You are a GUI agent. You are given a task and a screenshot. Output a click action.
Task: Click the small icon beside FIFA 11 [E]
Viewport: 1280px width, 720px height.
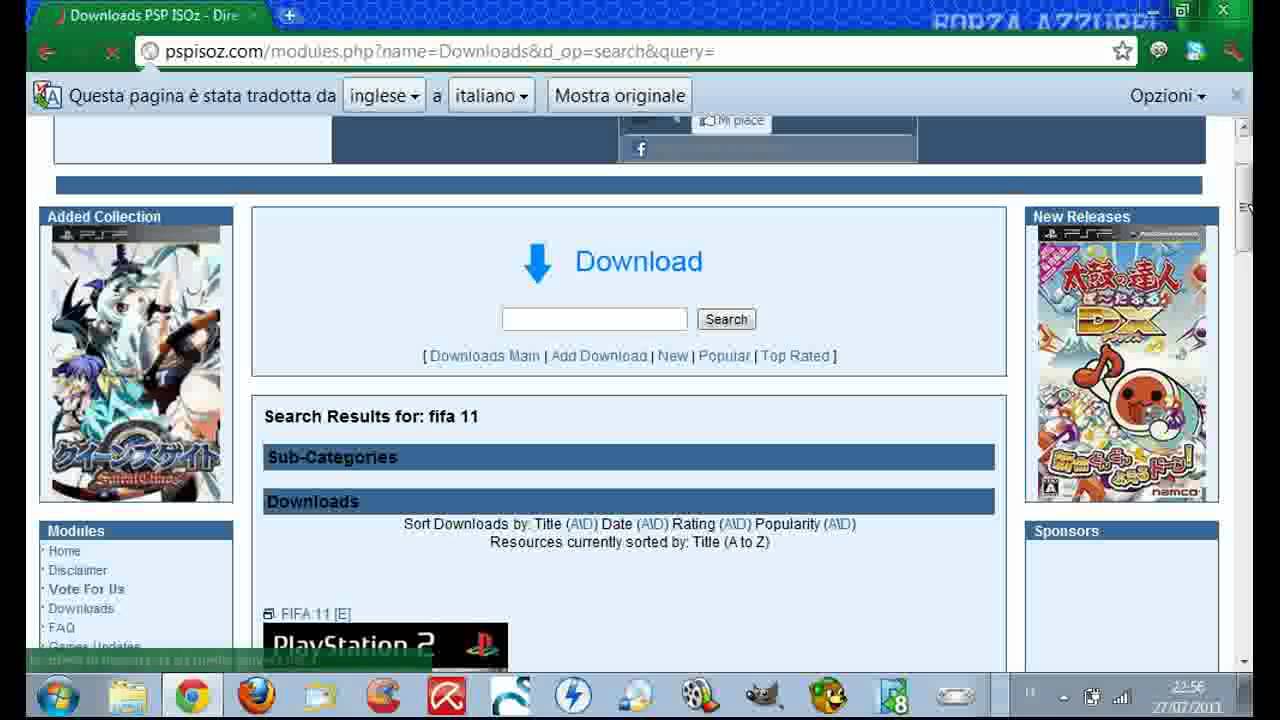268,614
